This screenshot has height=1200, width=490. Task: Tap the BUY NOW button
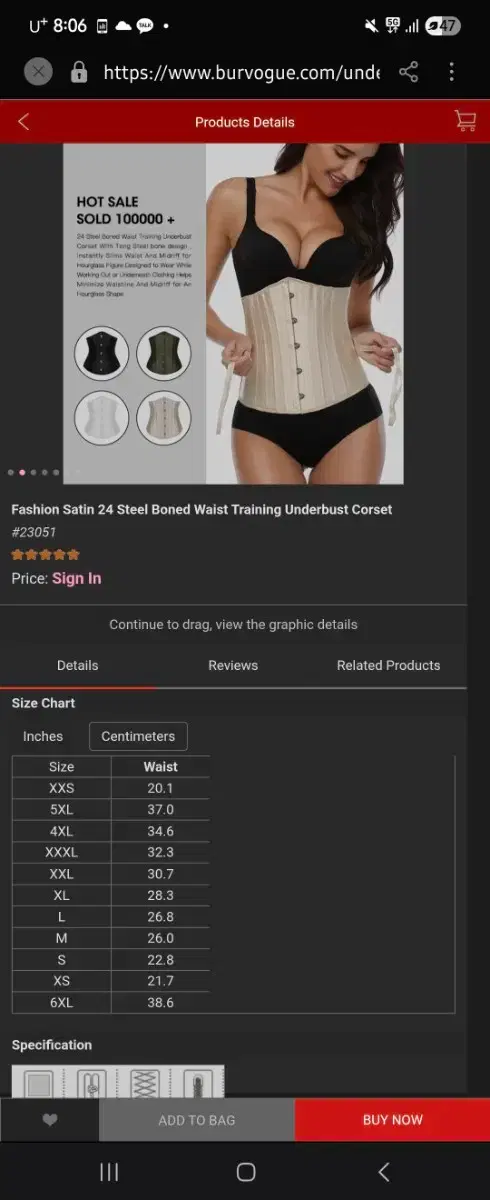(393, 1120)
